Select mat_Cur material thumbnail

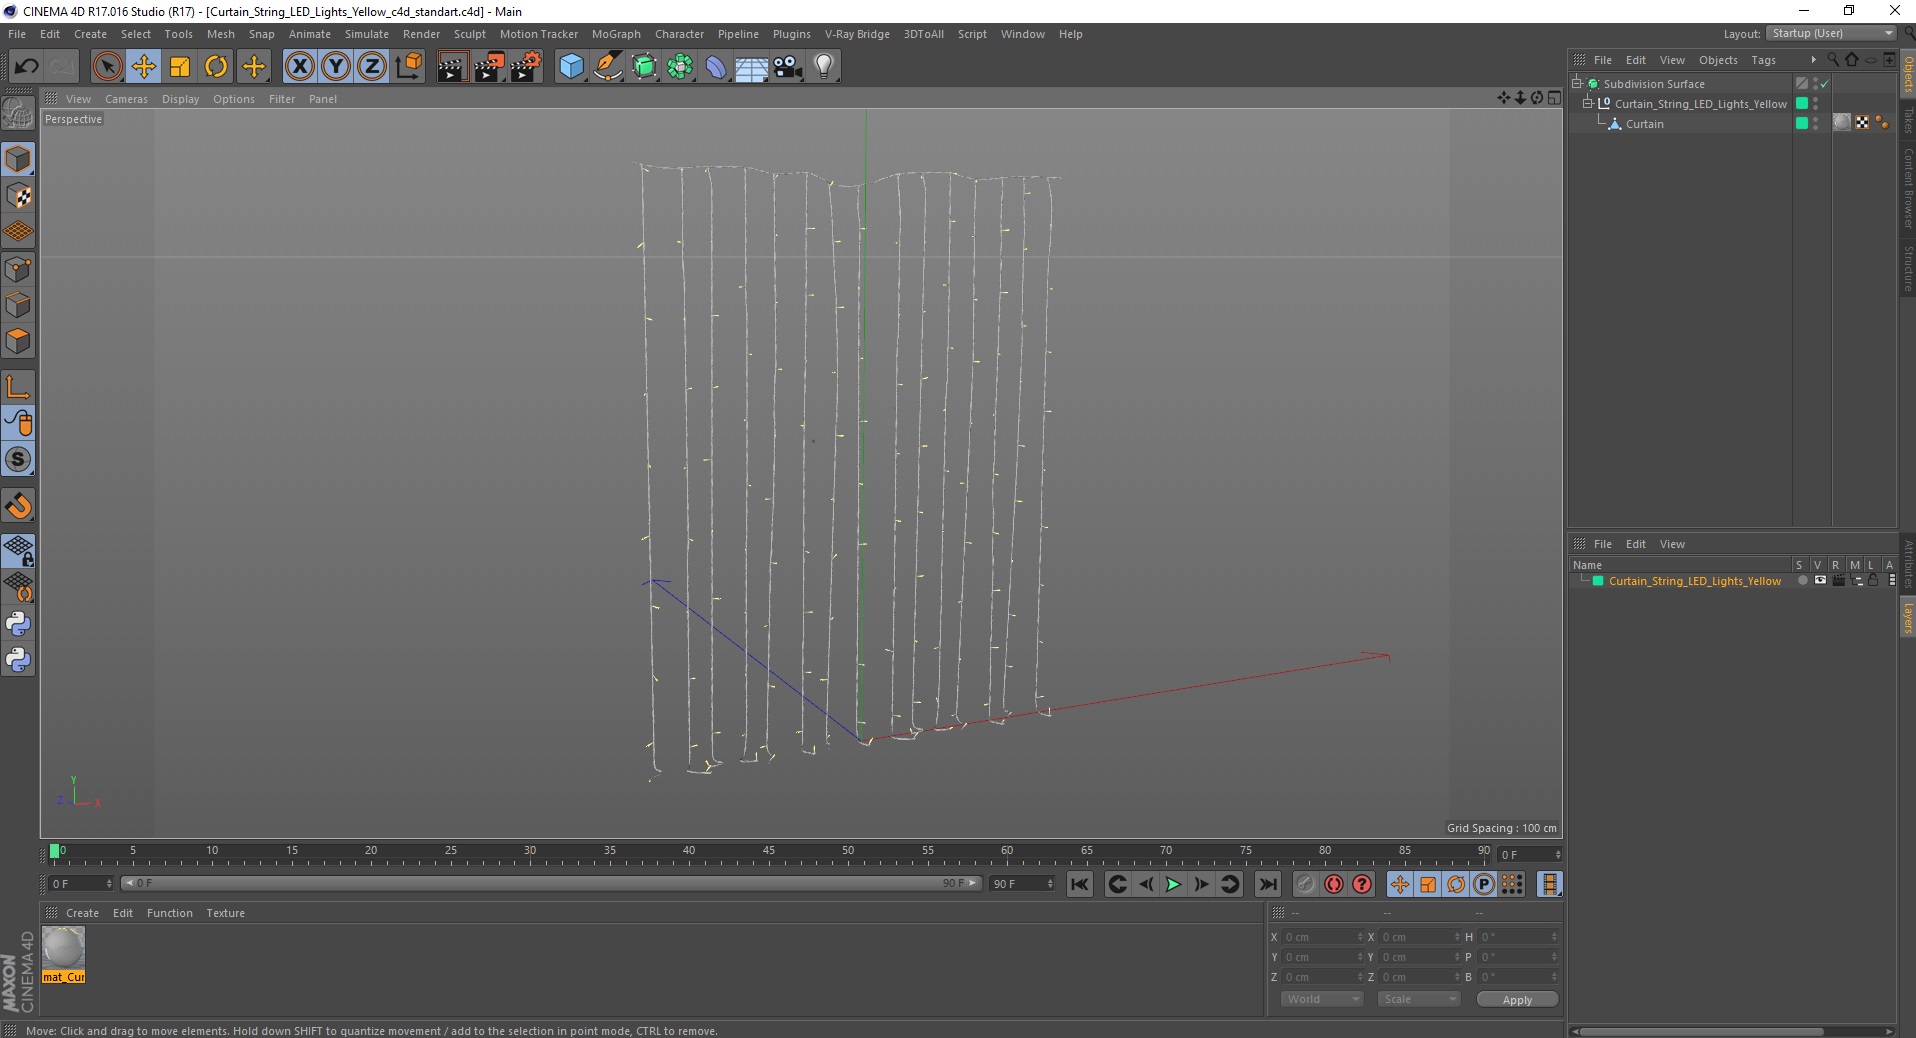pyautogui.click(x=64, y=955)
